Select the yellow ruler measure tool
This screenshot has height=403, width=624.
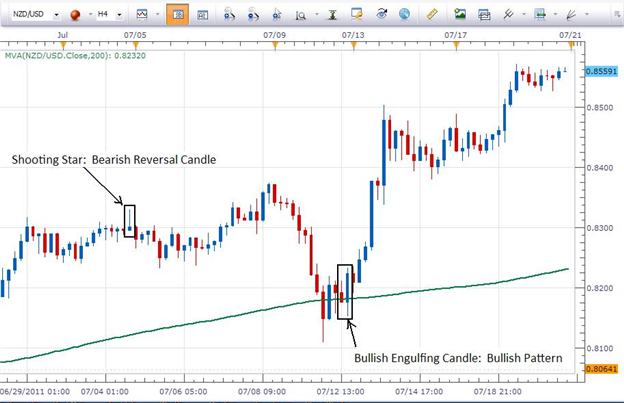(432, 14)
